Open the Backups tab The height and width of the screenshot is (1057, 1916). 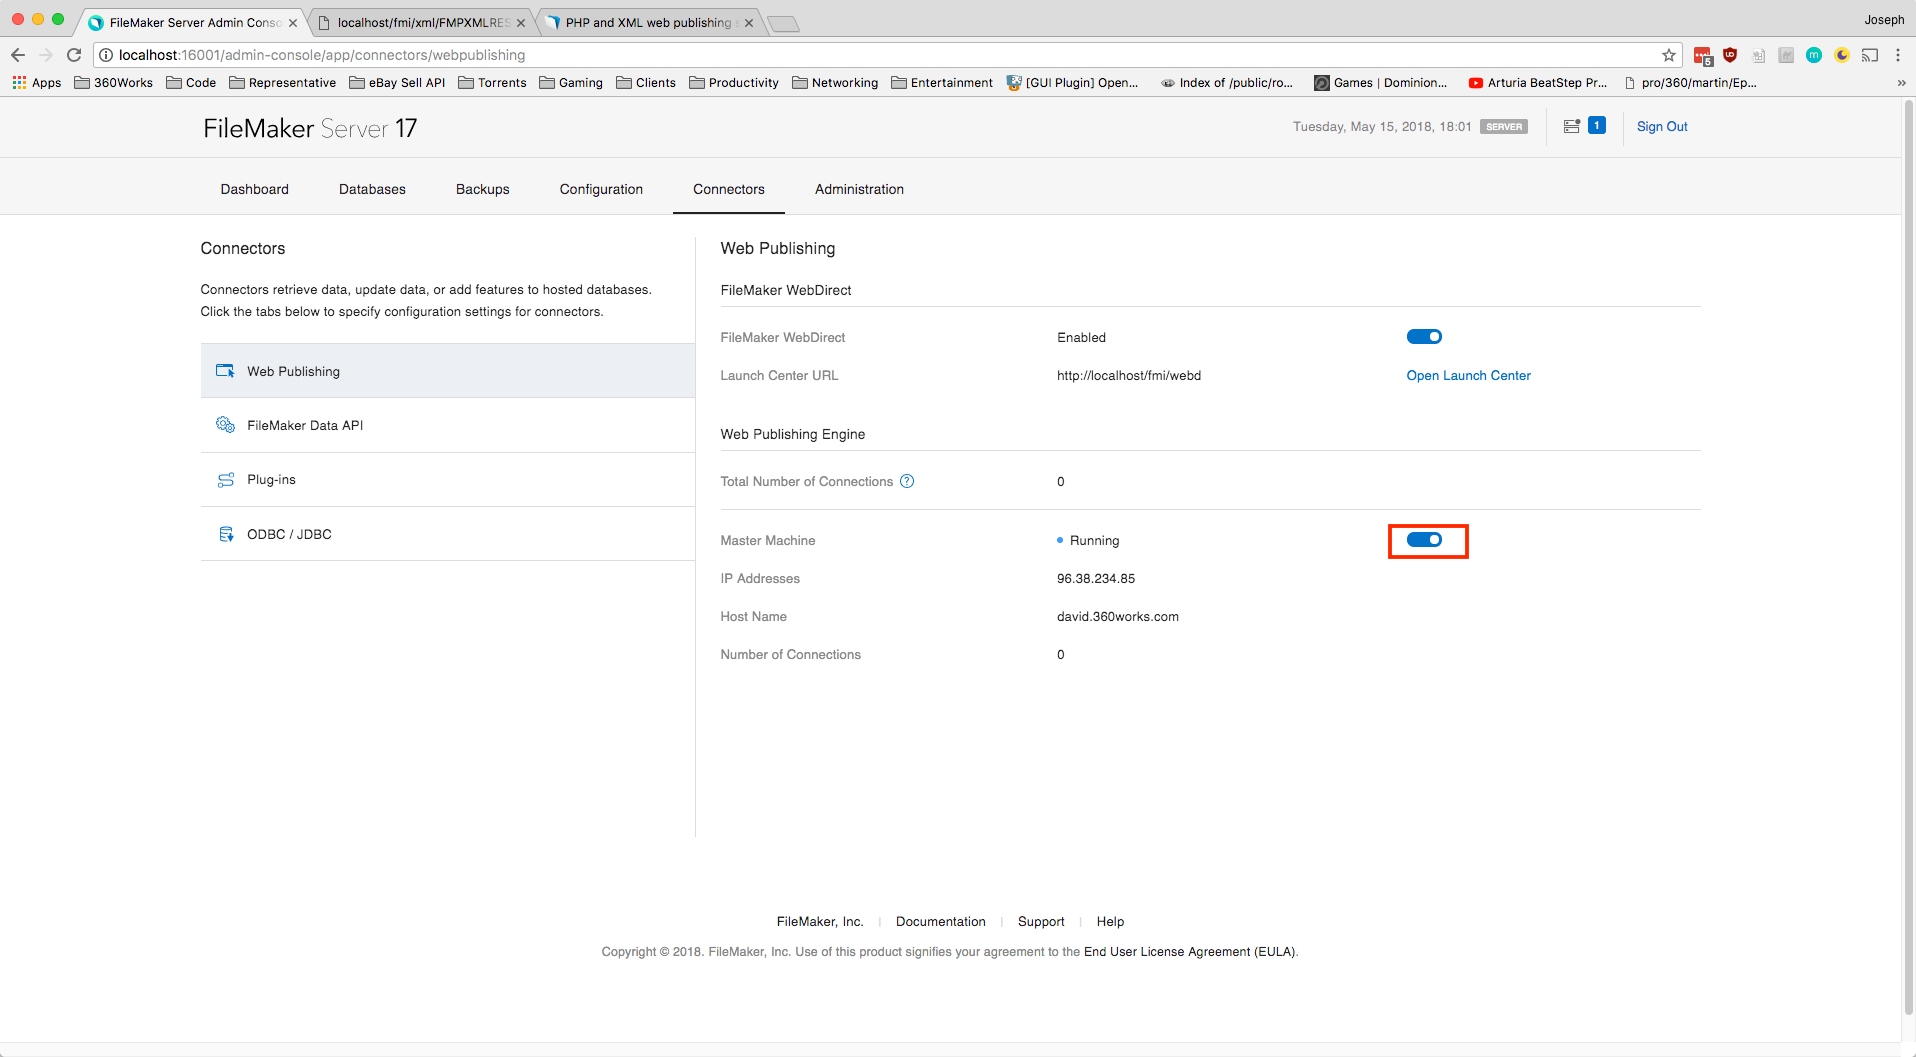(483, 189)
